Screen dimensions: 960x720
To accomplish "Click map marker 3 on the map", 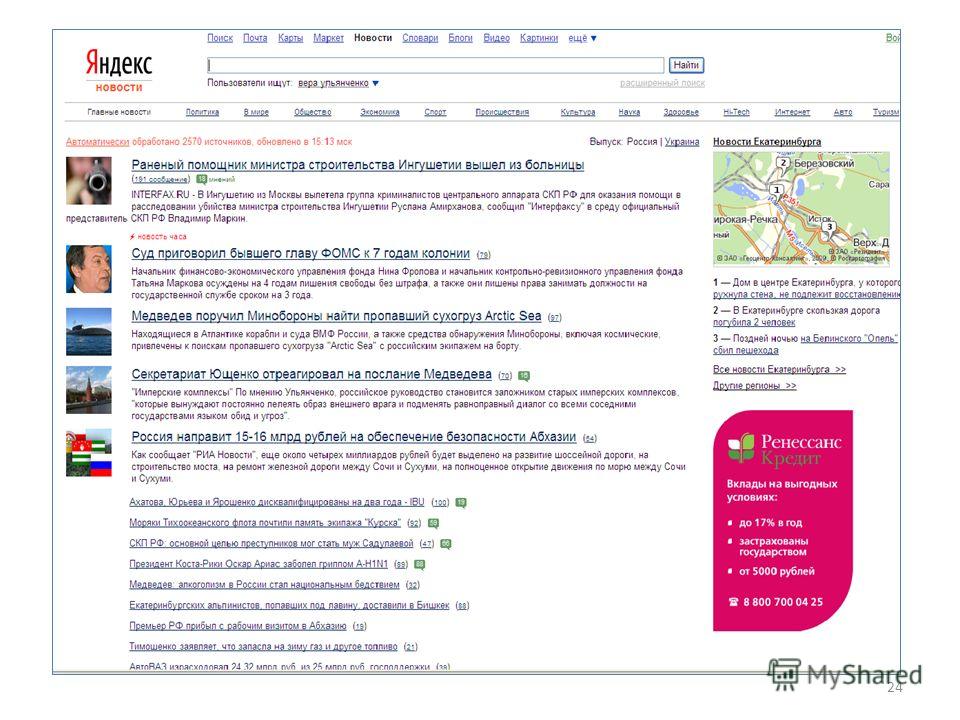I will [830, 227].
